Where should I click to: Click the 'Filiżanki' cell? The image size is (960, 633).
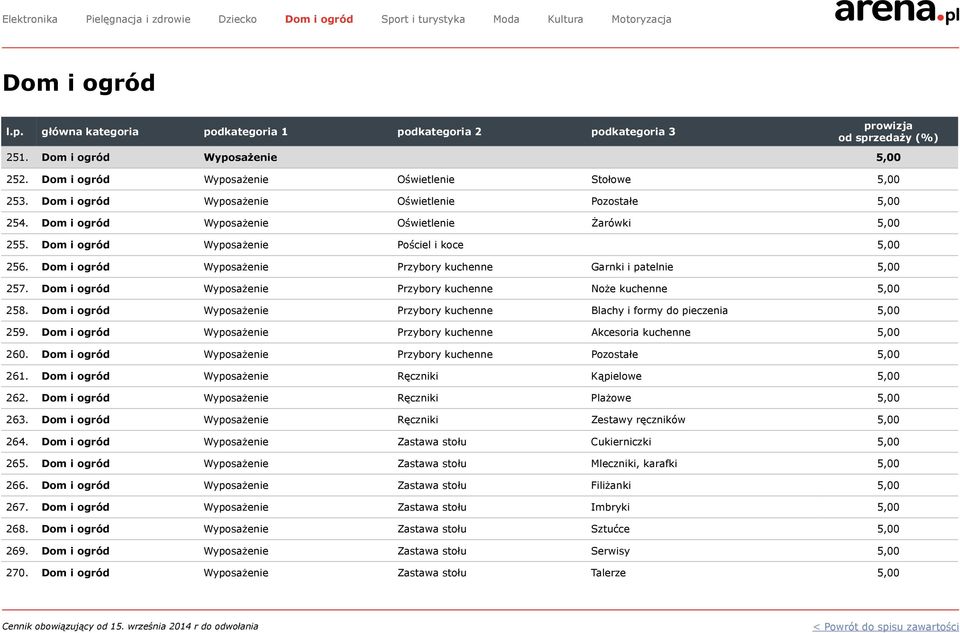pos(611,485)
